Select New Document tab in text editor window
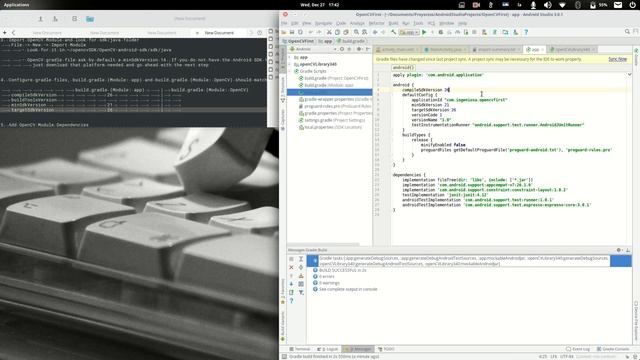Image resolution: width=640 pixels, height=360 pixels. (x=219, y=33)
